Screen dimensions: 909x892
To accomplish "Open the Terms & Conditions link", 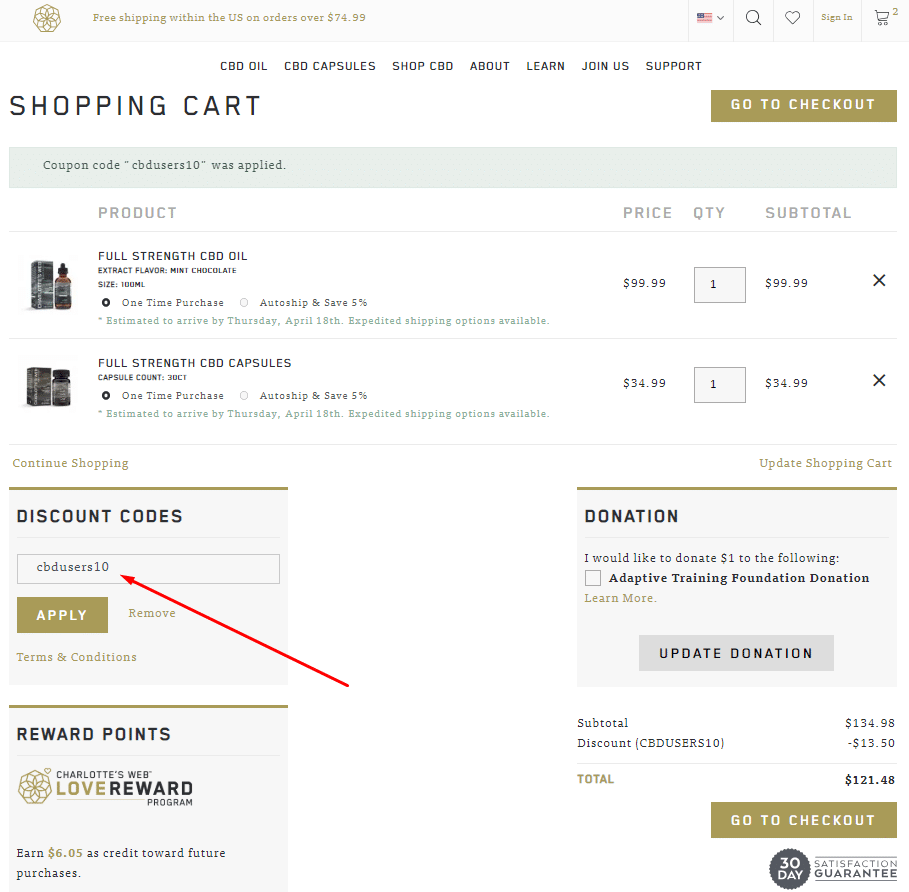I will [77, 657].
